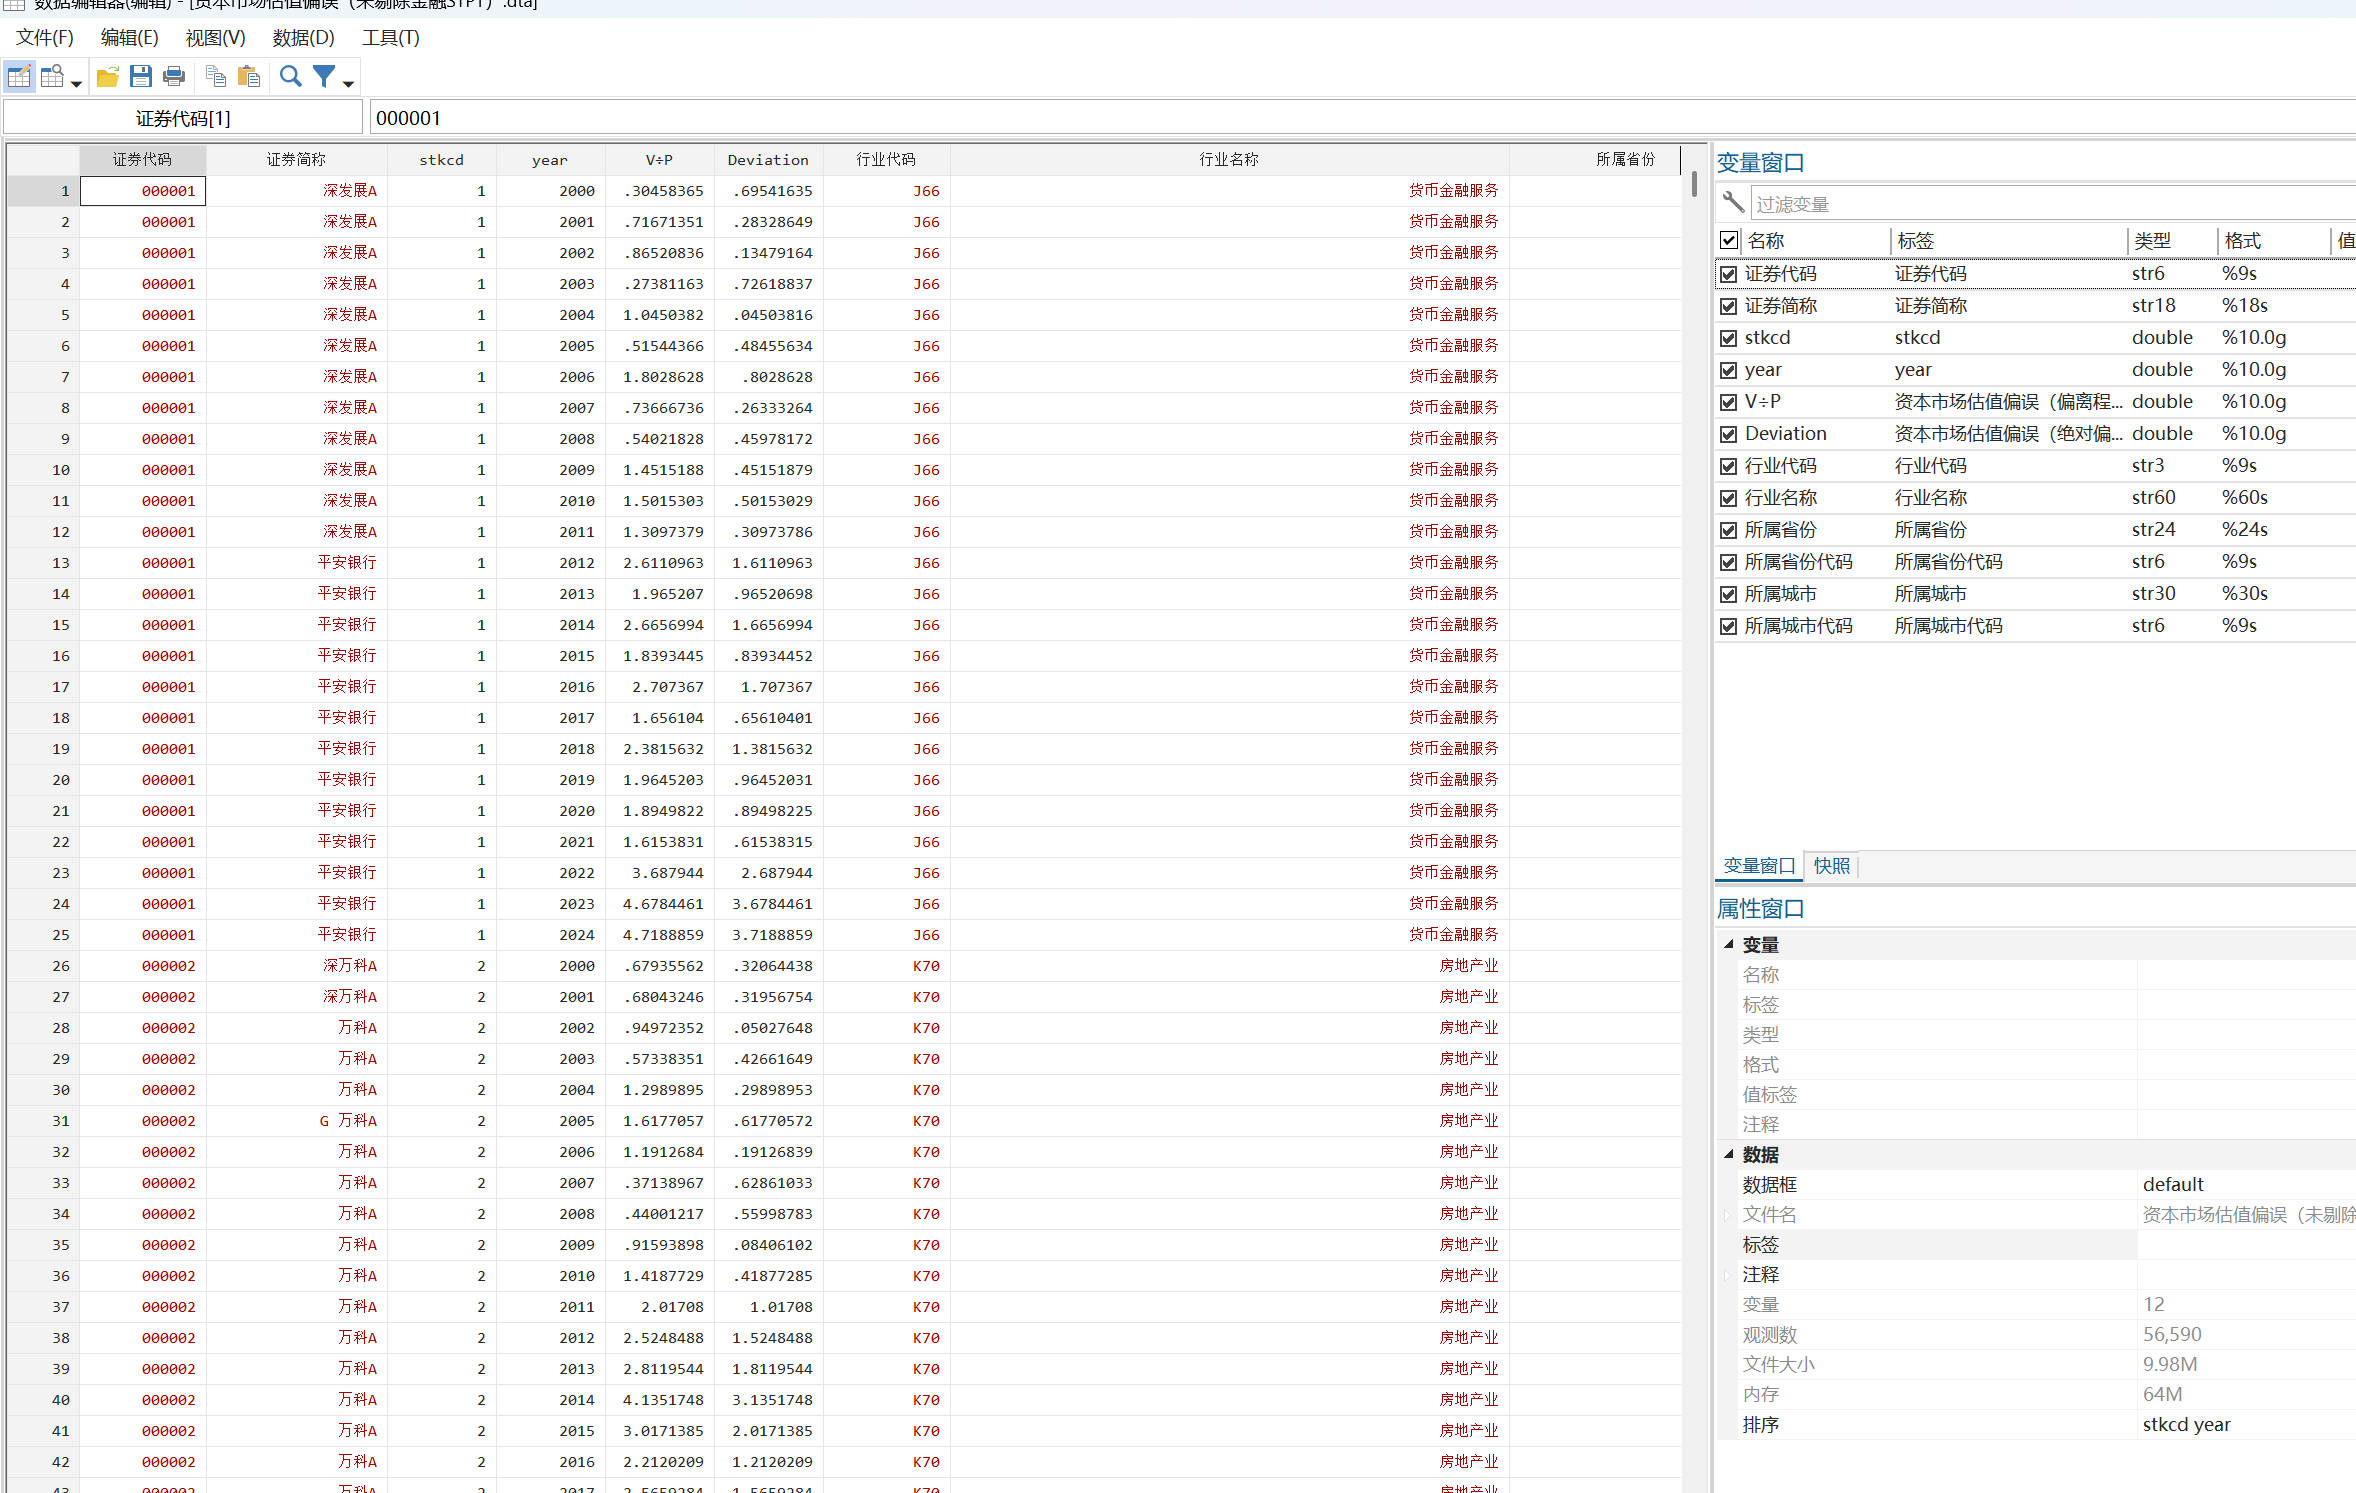Click the open file folder icon
Image resolution: width=2356 pixels, height=1493 pixels.
point(108,77)
